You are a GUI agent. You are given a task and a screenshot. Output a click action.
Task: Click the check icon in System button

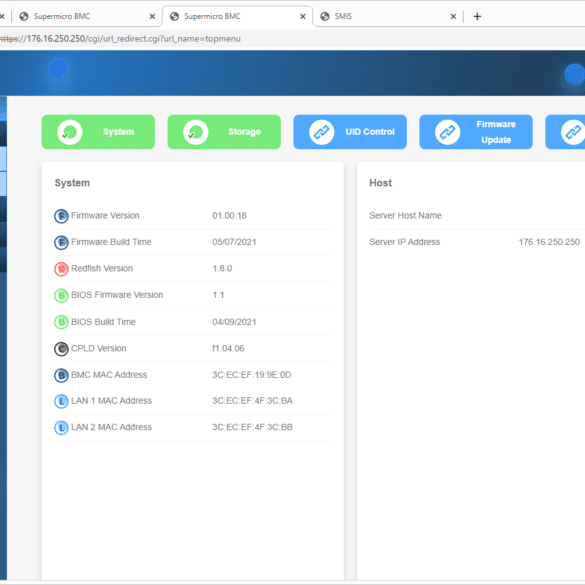tap(70, 132)
